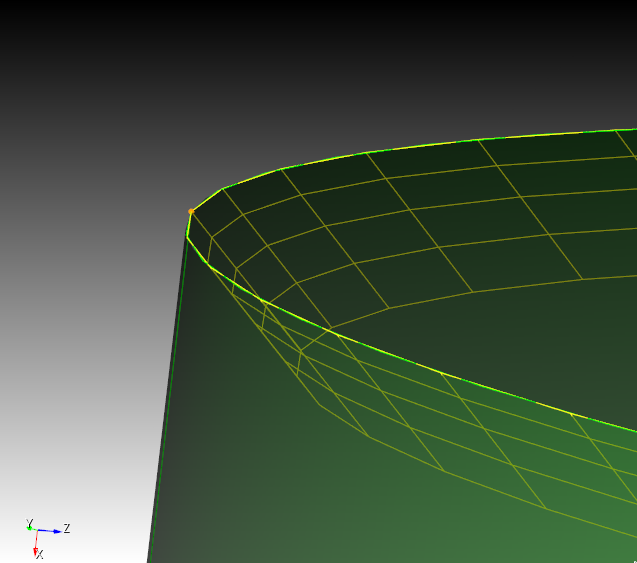Select the dark left silhouette edge of the body
This screenshot has height=563, width=637.
point(168,400)
